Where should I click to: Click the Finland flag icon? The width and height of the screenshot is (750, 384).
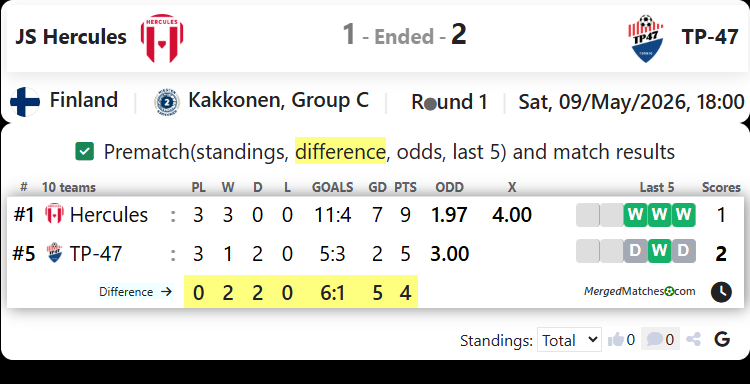tap(25, 101)
